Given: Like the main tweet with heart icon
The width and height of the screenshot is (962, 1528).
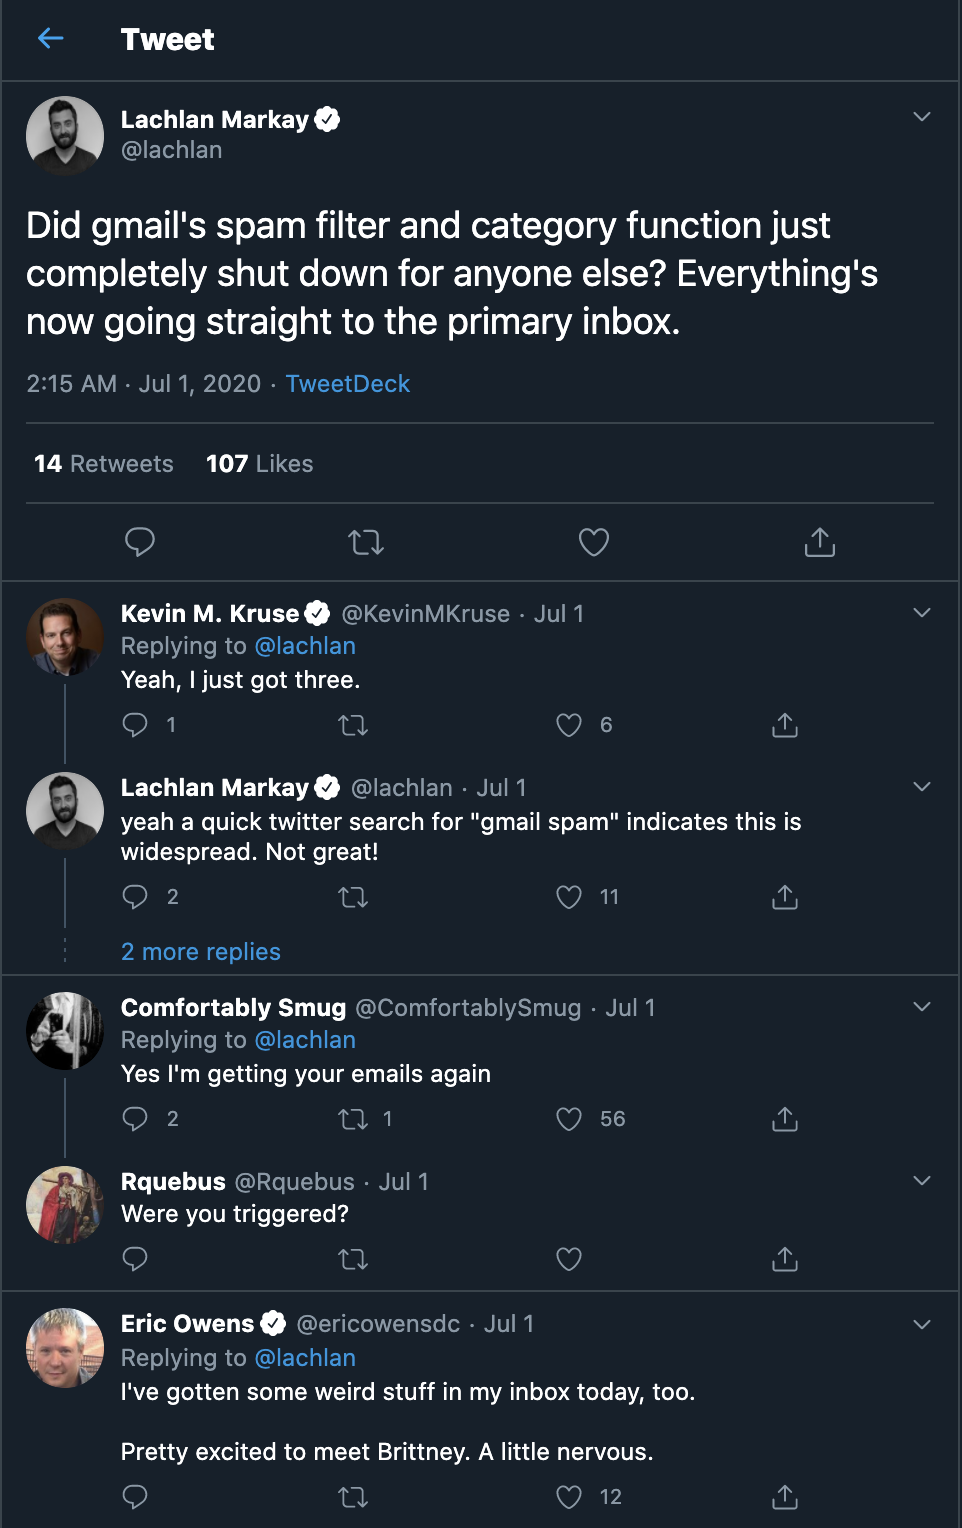Looking at the screenshot, I should (594, 542).
